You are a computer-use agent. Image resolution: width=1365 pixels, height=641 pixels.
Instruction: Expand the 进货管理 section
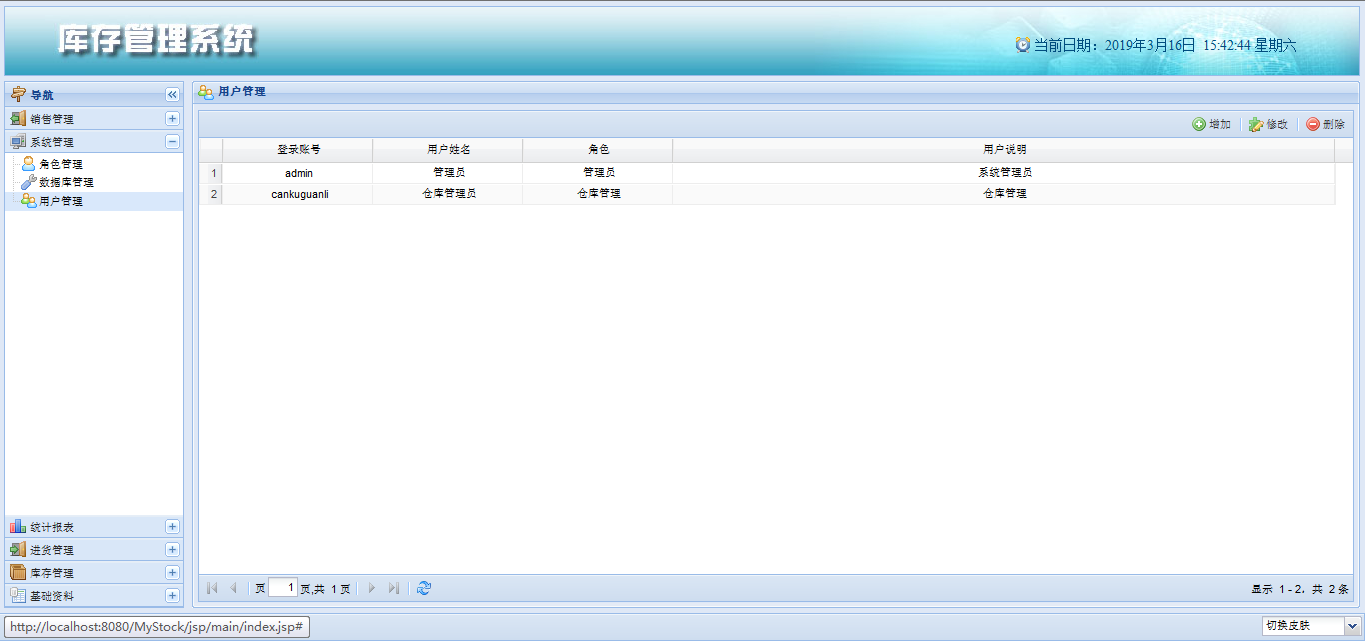coord(172,550)
